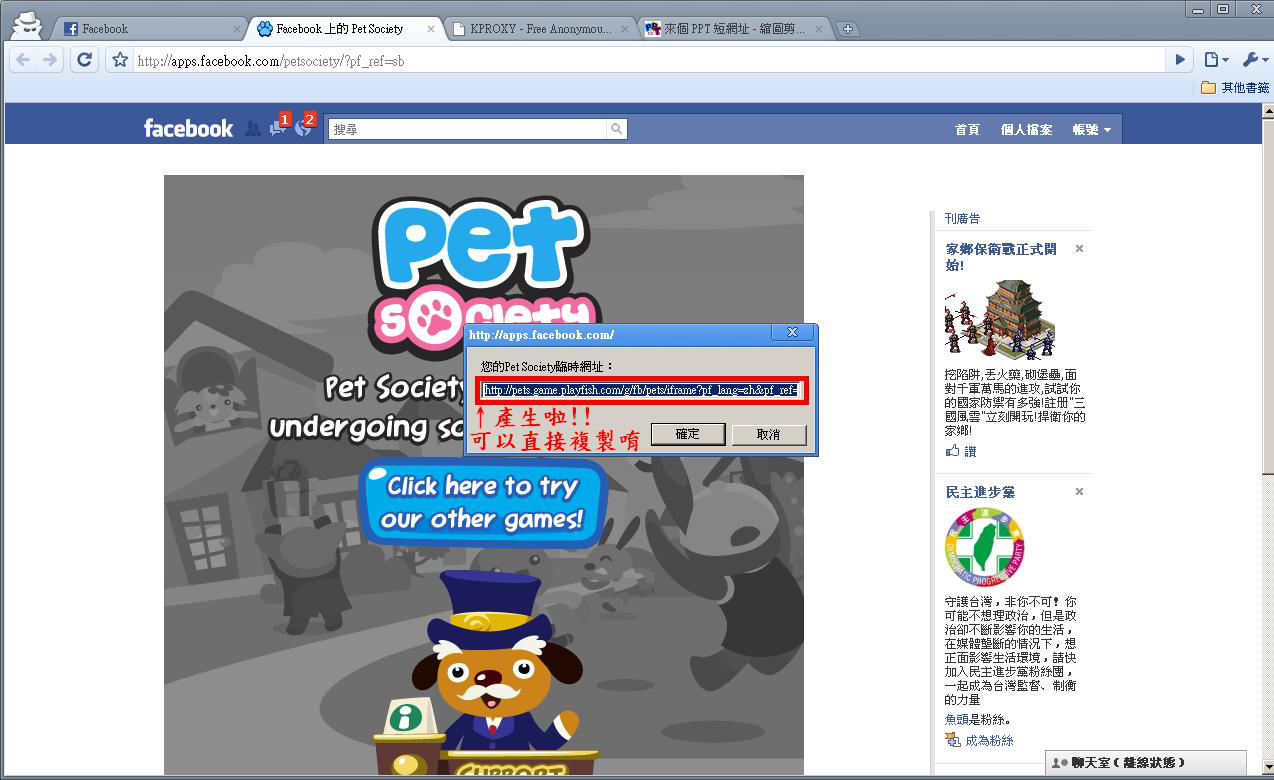Go forward with the browser forward arrow

click(50, 60)
